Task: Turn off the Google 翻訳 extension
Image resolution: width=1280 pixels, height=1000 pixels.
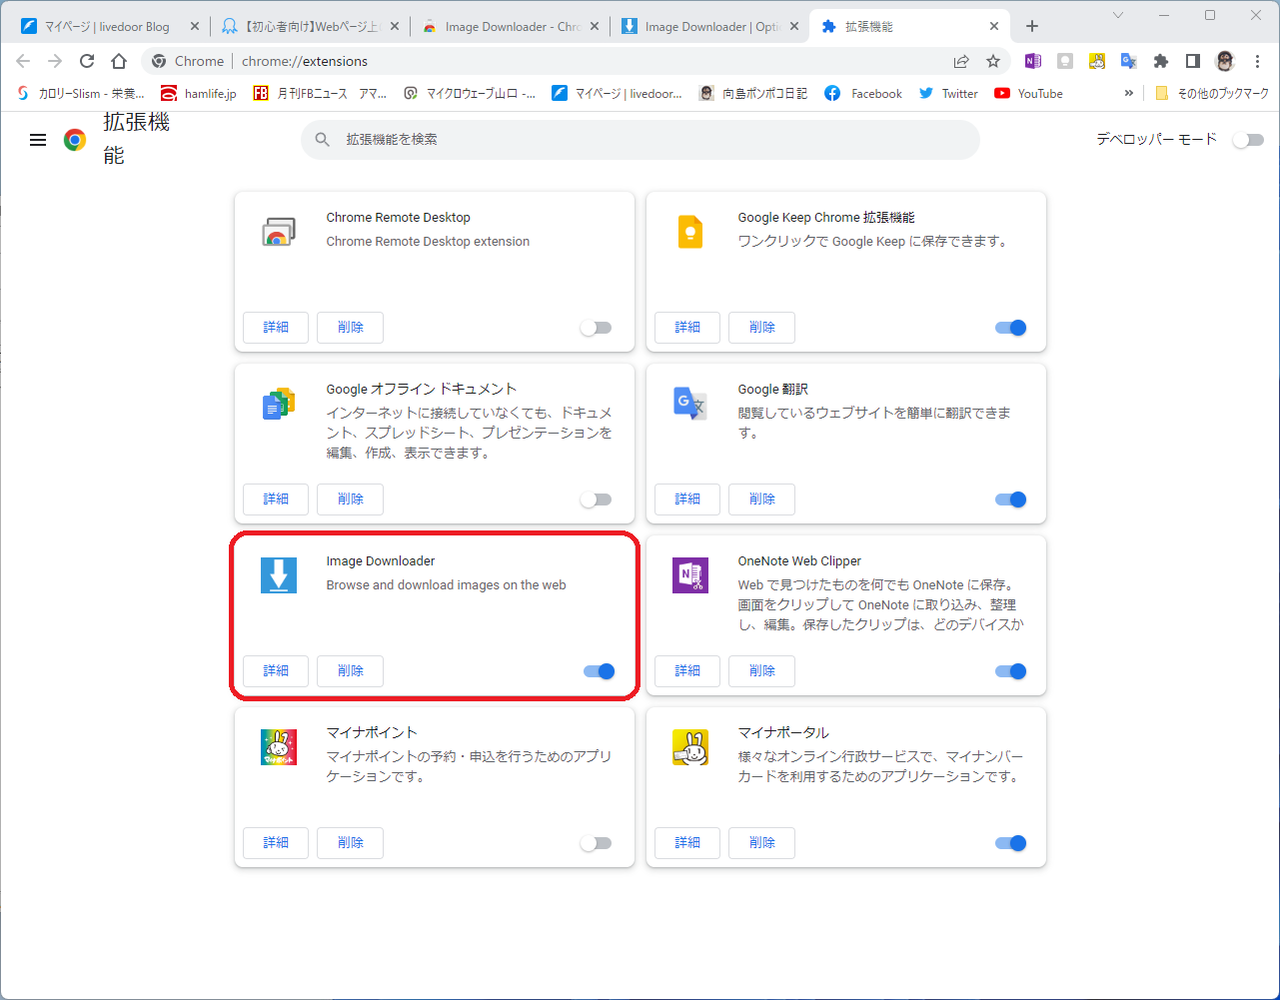Action: 1010,500
